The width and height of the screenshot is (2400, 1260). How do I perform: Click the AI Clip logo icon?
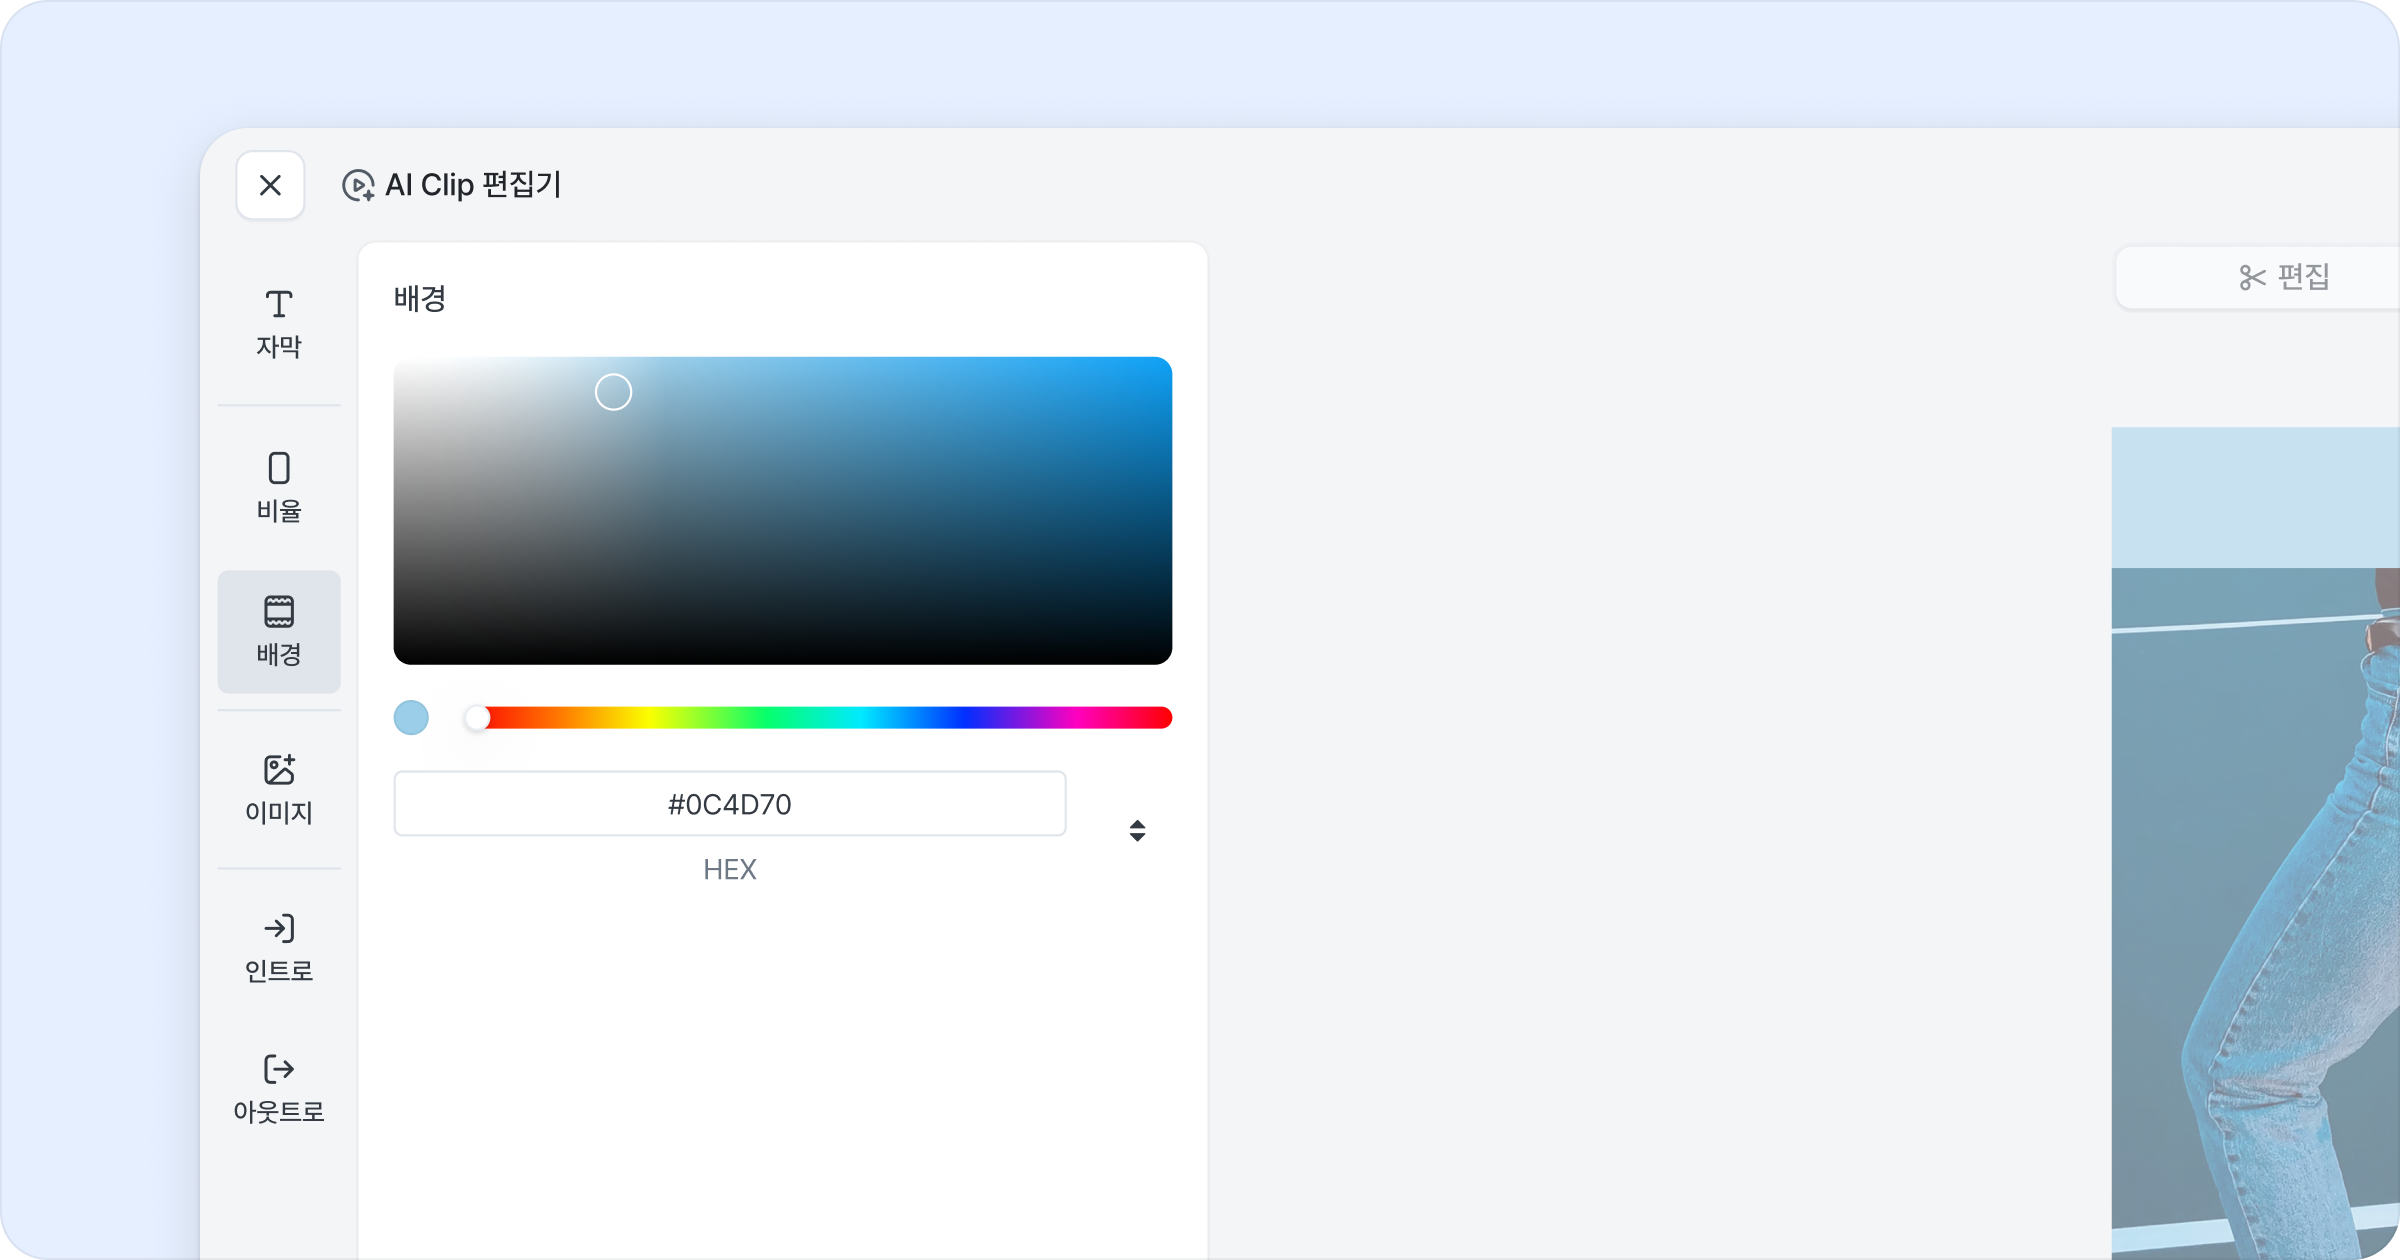click(x=358, y=185)
